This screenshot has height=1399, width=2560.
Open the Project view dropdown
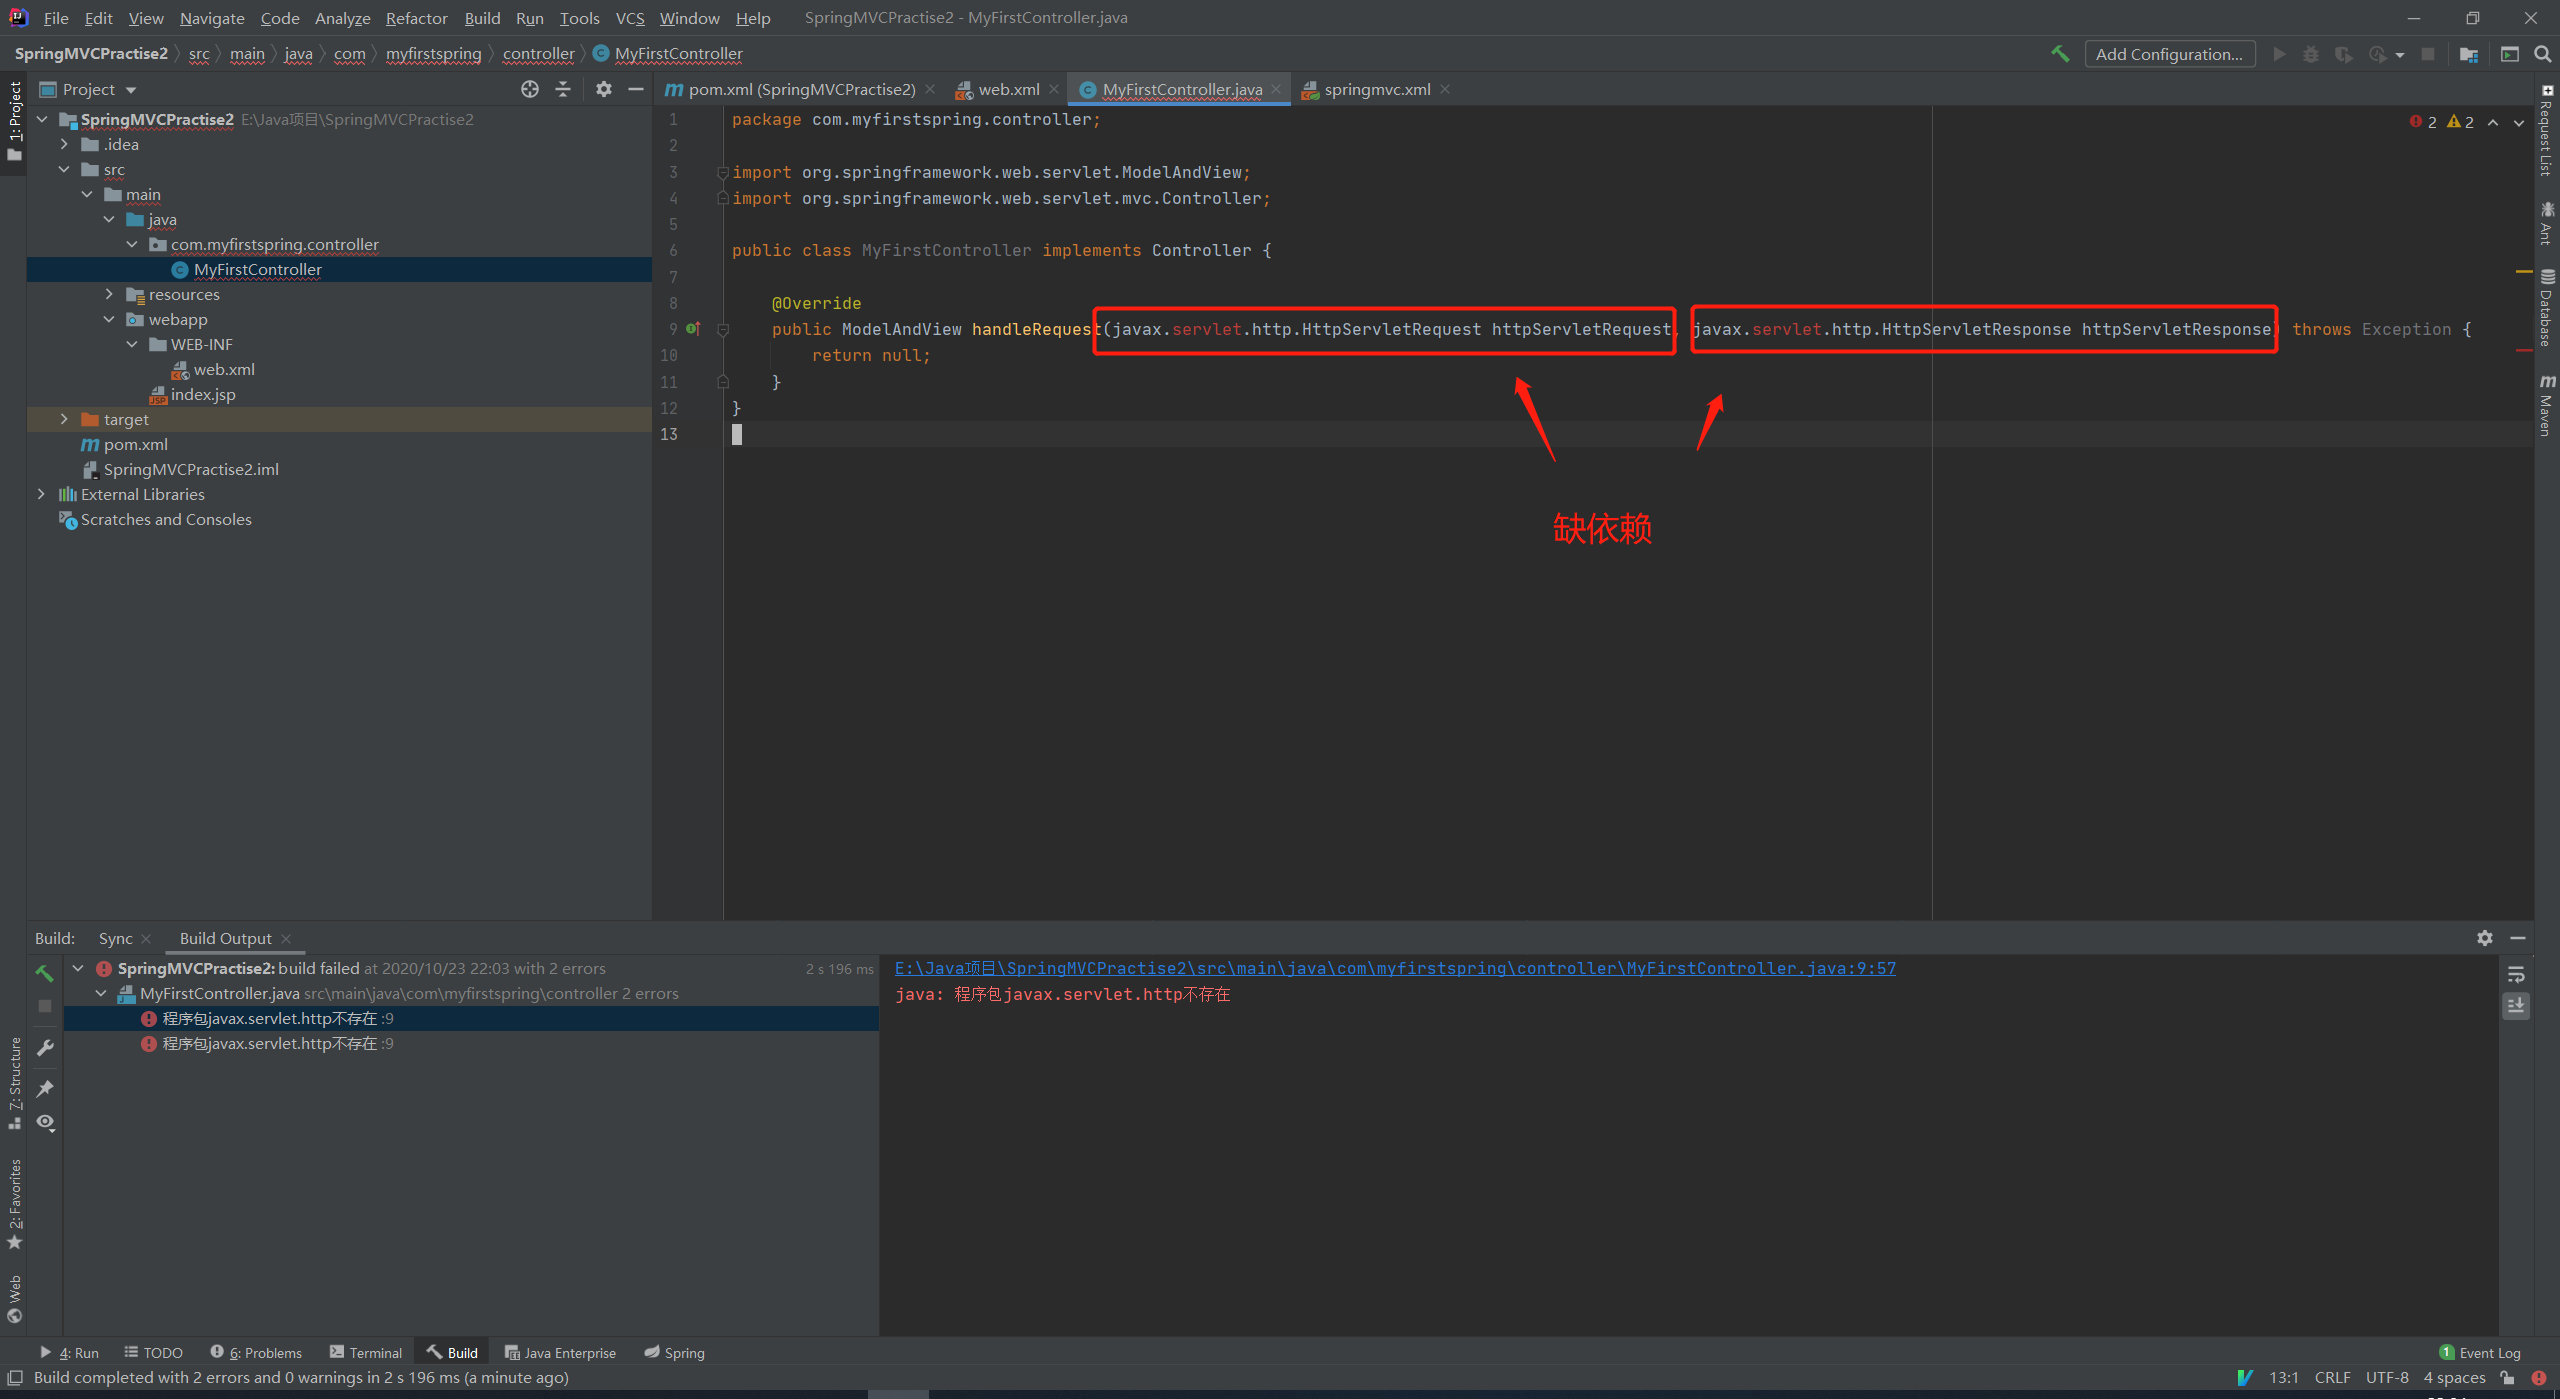131,90
